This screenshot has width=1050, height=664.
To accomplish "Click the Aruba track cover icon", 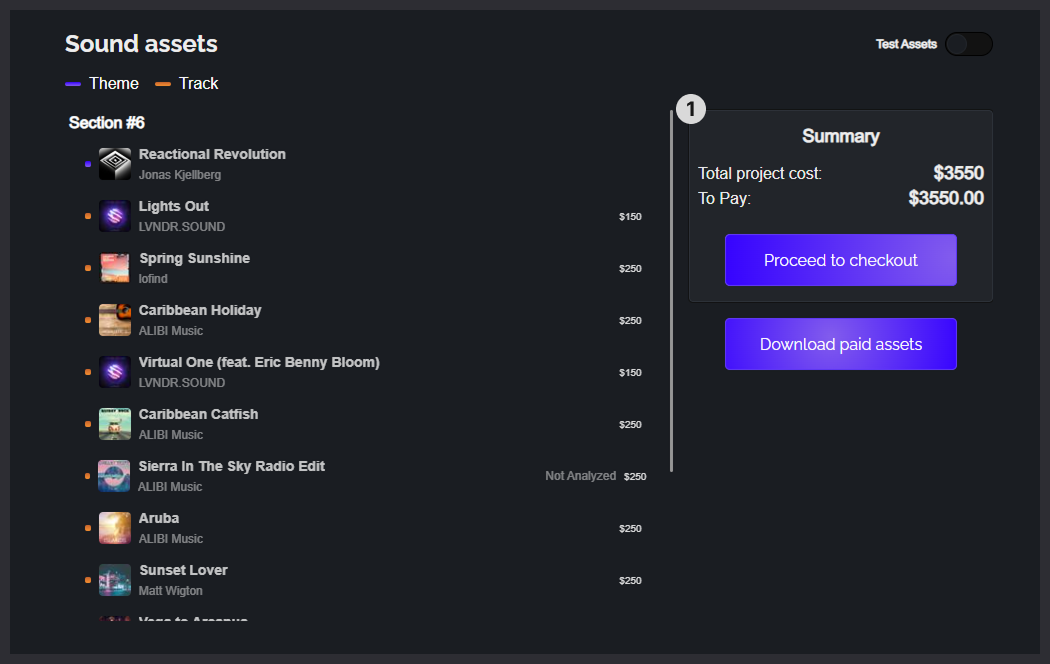I will point(115,528).
